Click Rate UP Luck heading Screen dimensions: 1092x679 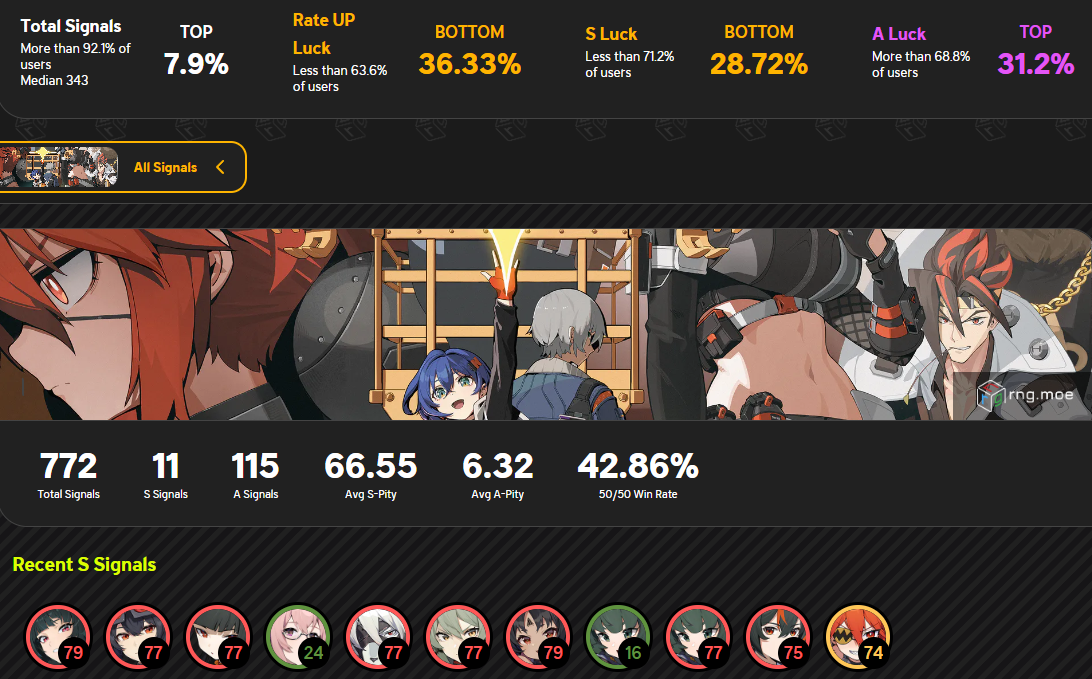point(324,34)
